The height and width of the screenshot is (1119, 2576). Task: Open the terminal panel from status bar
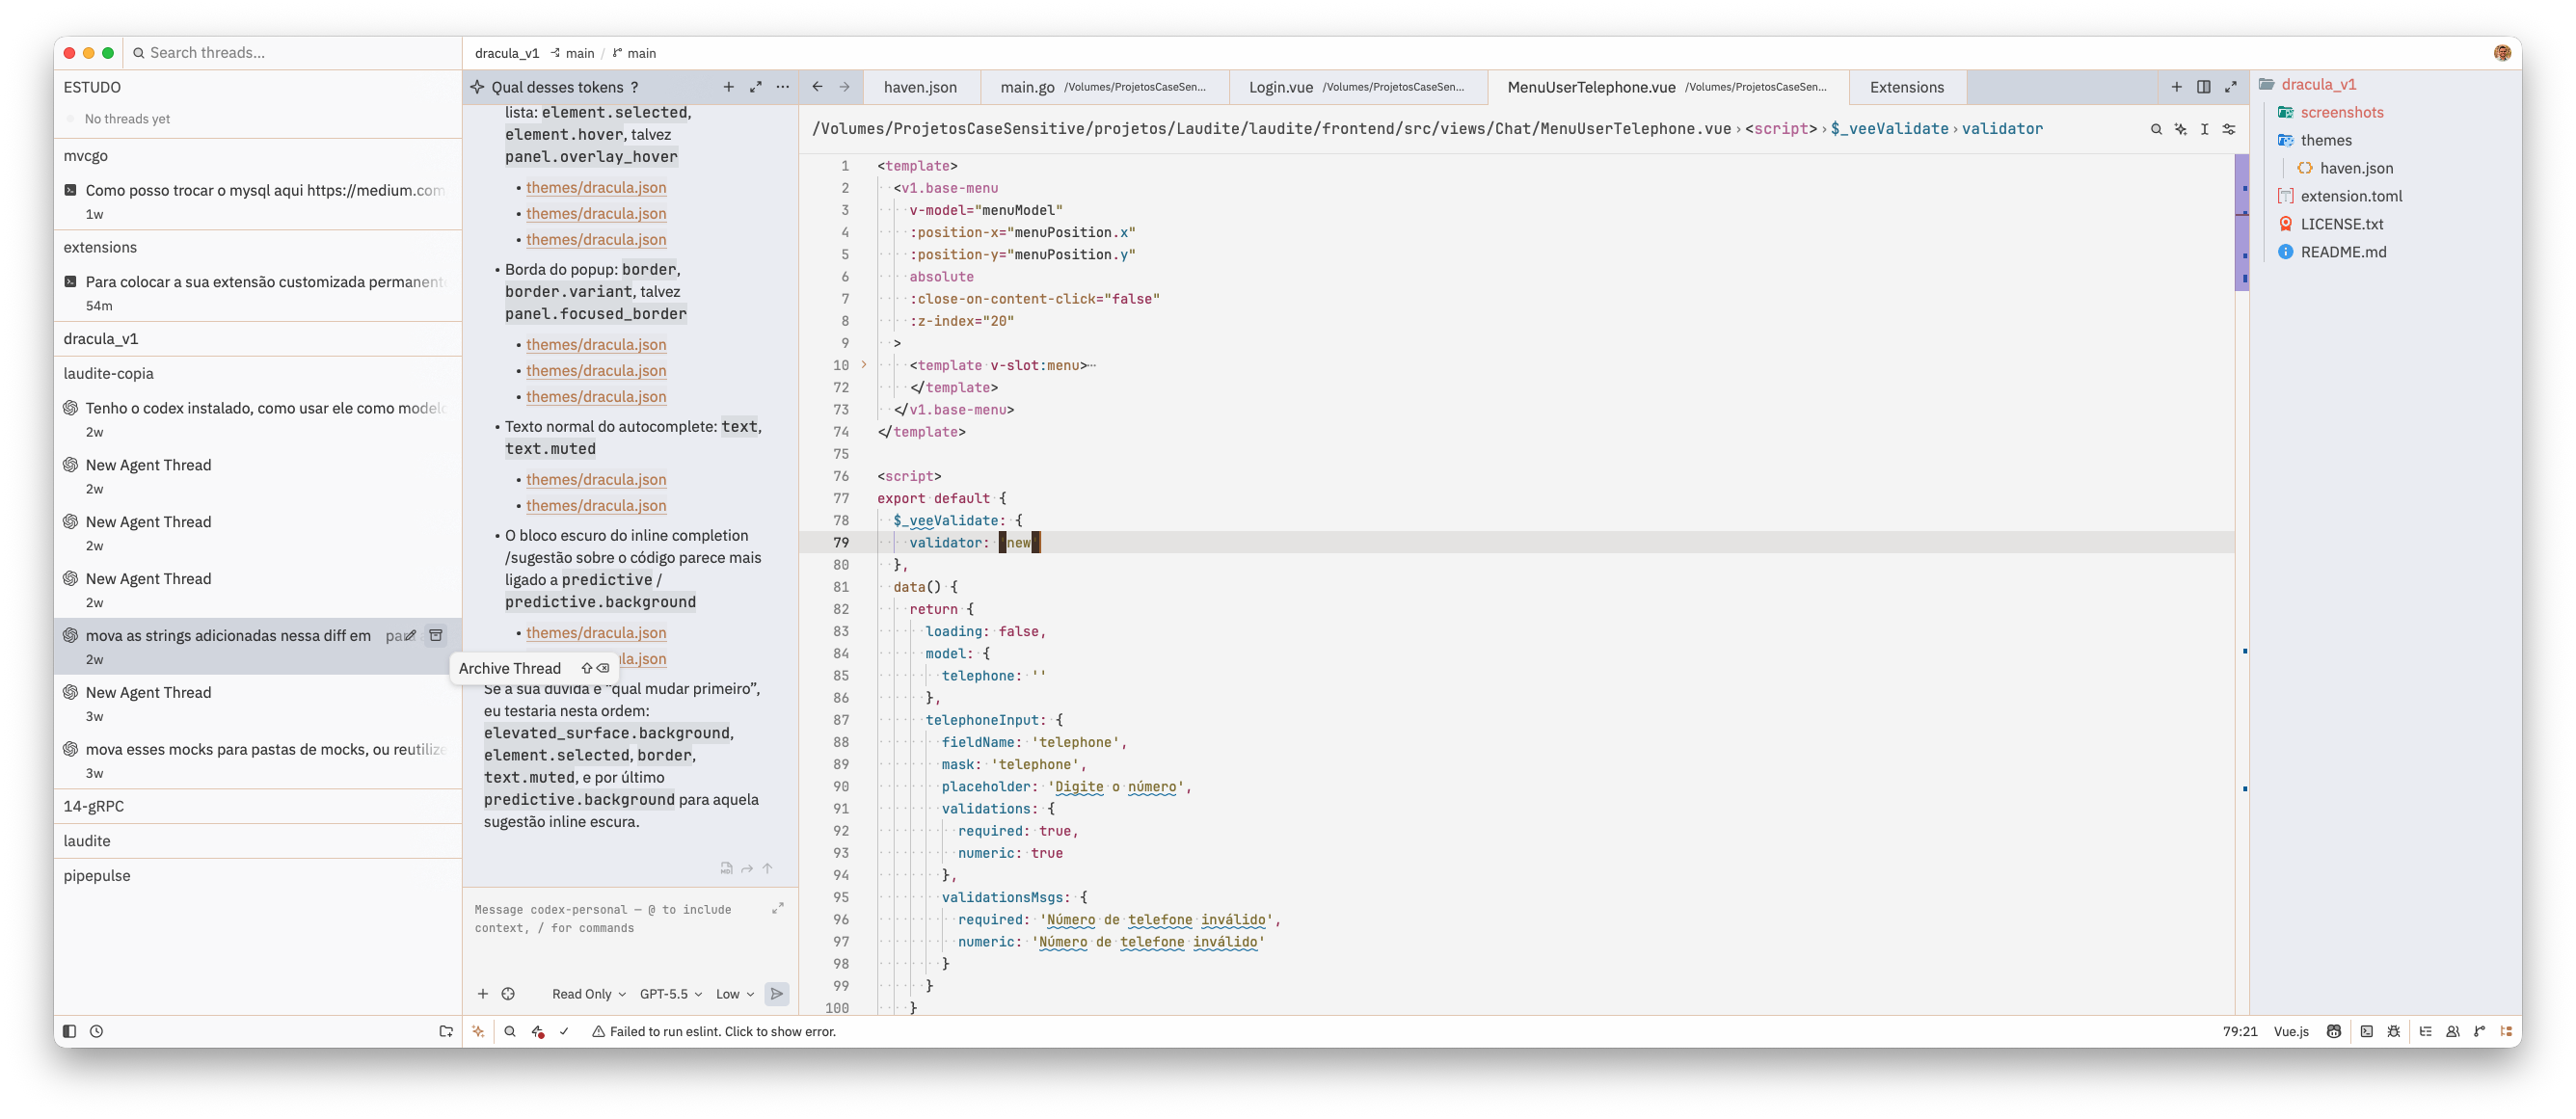pos(2366,1031)
